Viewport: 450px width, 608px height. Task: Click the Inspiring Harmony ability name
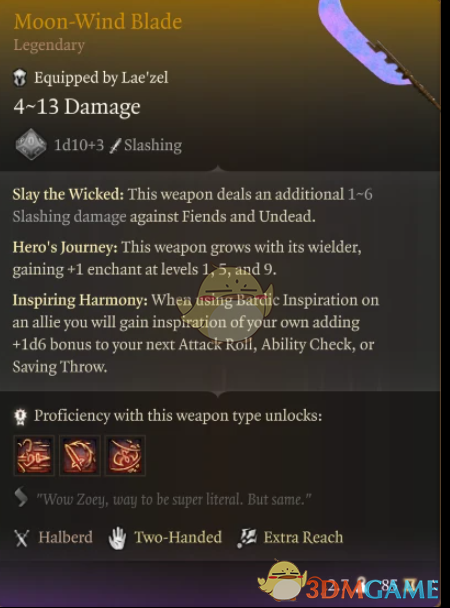tap(80, 300)
